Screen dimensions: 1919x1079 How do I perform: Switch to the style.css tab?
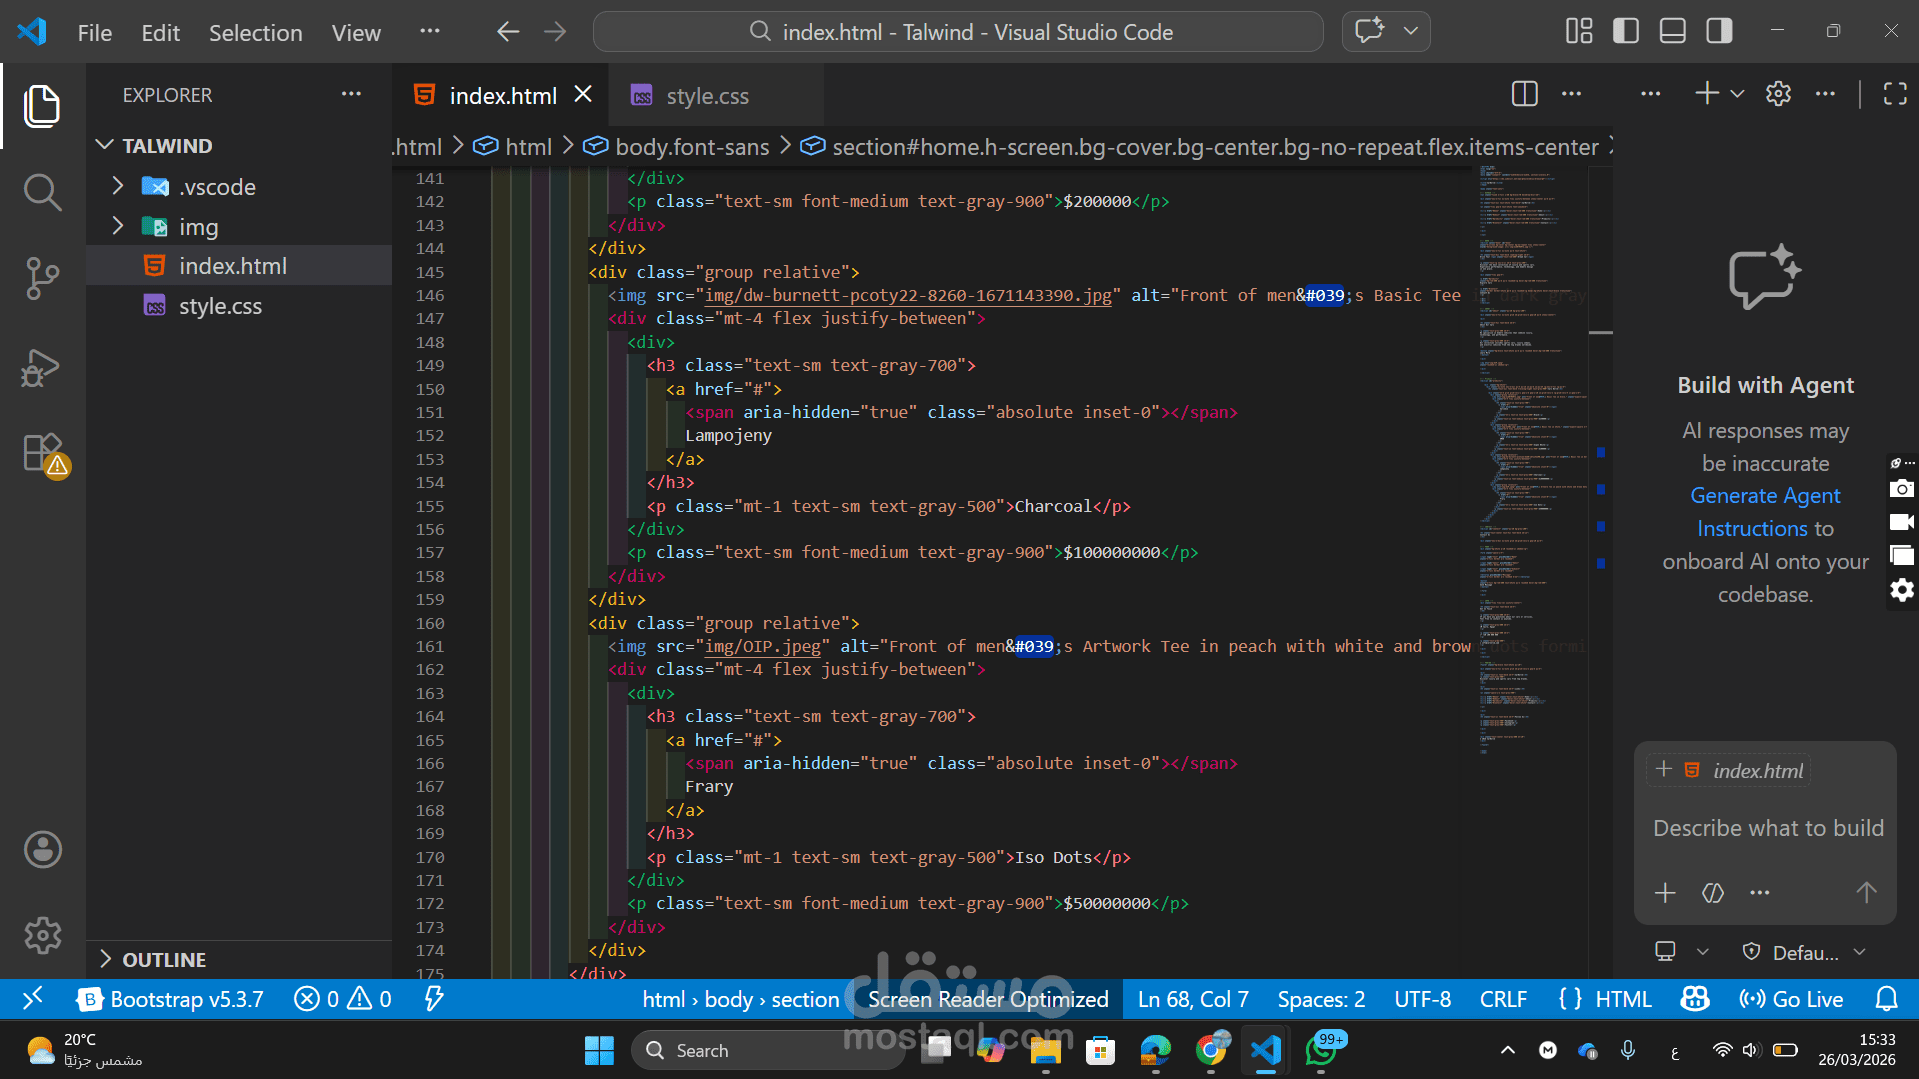(706, 96)
